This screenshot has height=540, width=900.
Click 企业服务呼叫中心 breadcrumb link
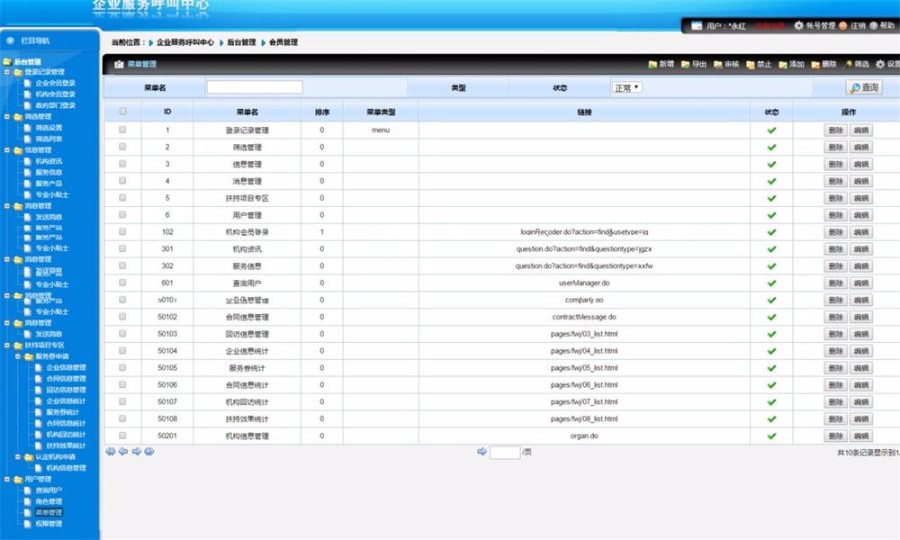(185, 42)
